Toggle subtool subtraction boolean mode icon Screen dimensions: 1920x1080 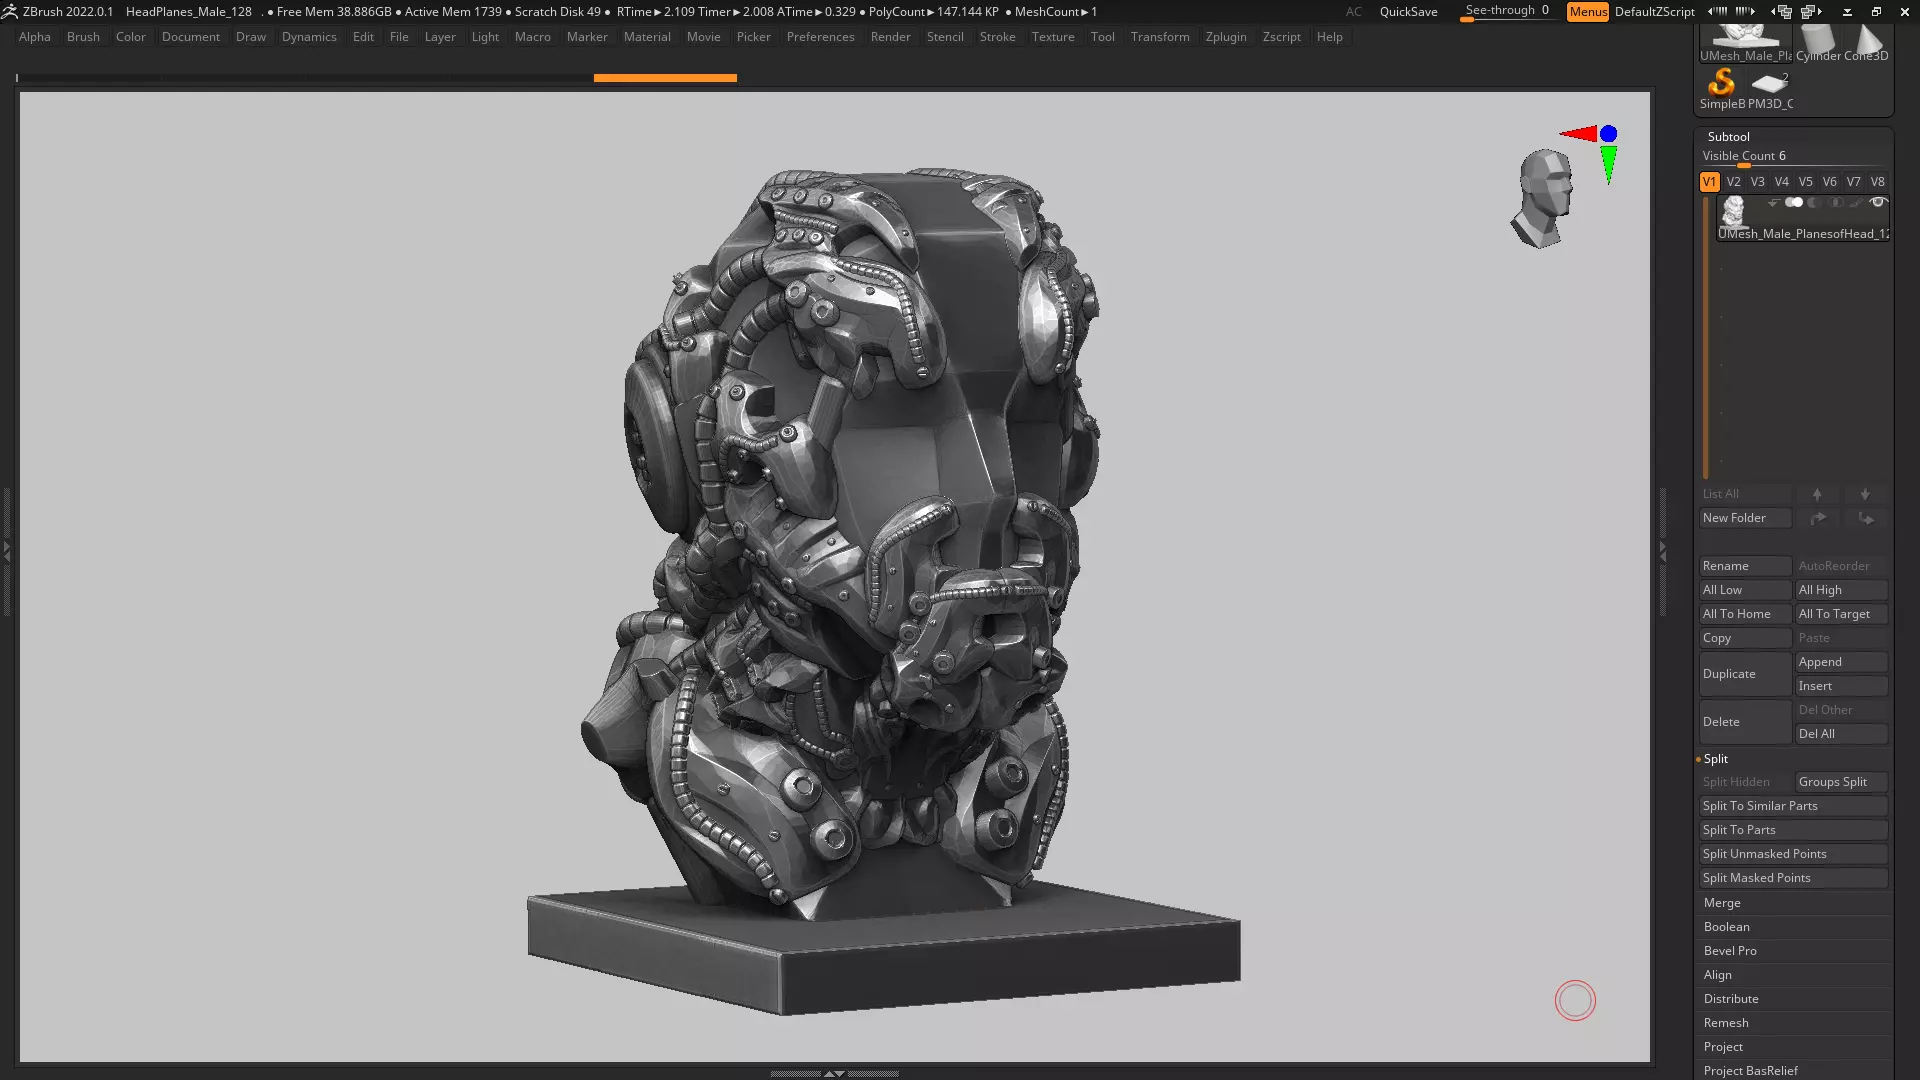(x=1814, y=203)
